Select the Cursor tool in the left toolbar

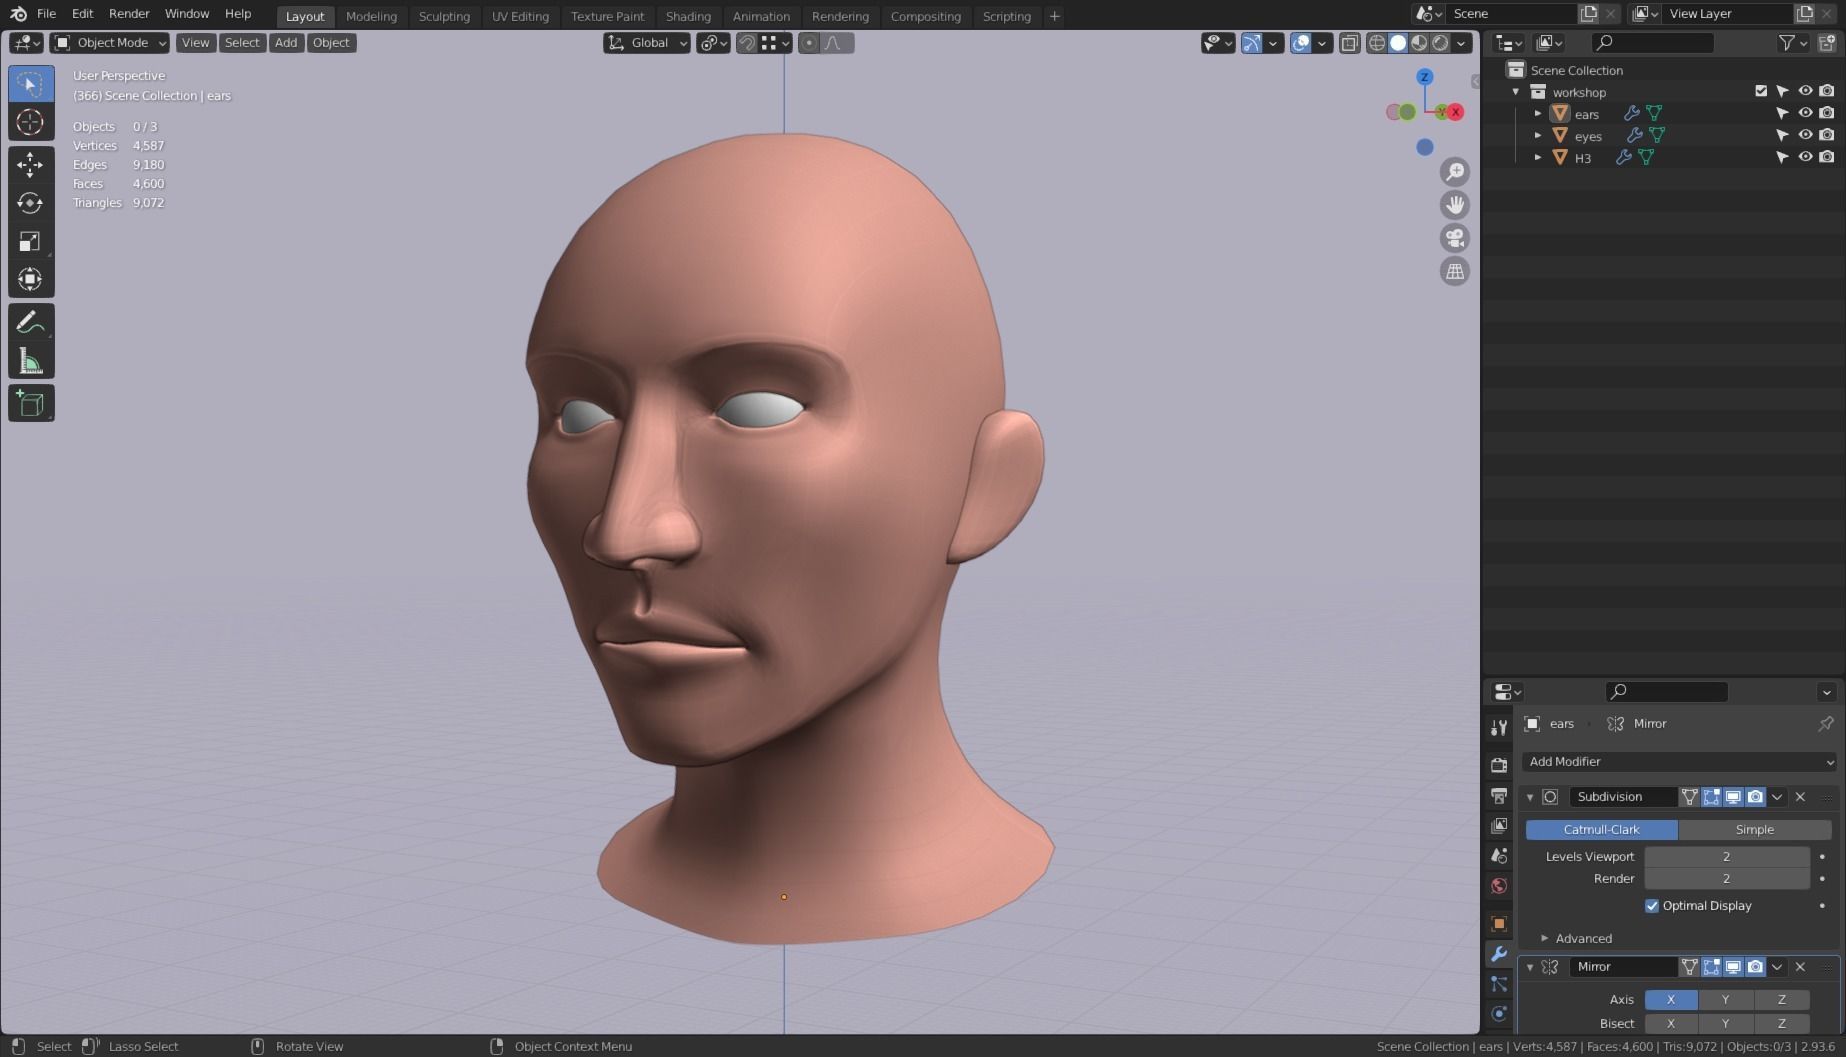30,122
